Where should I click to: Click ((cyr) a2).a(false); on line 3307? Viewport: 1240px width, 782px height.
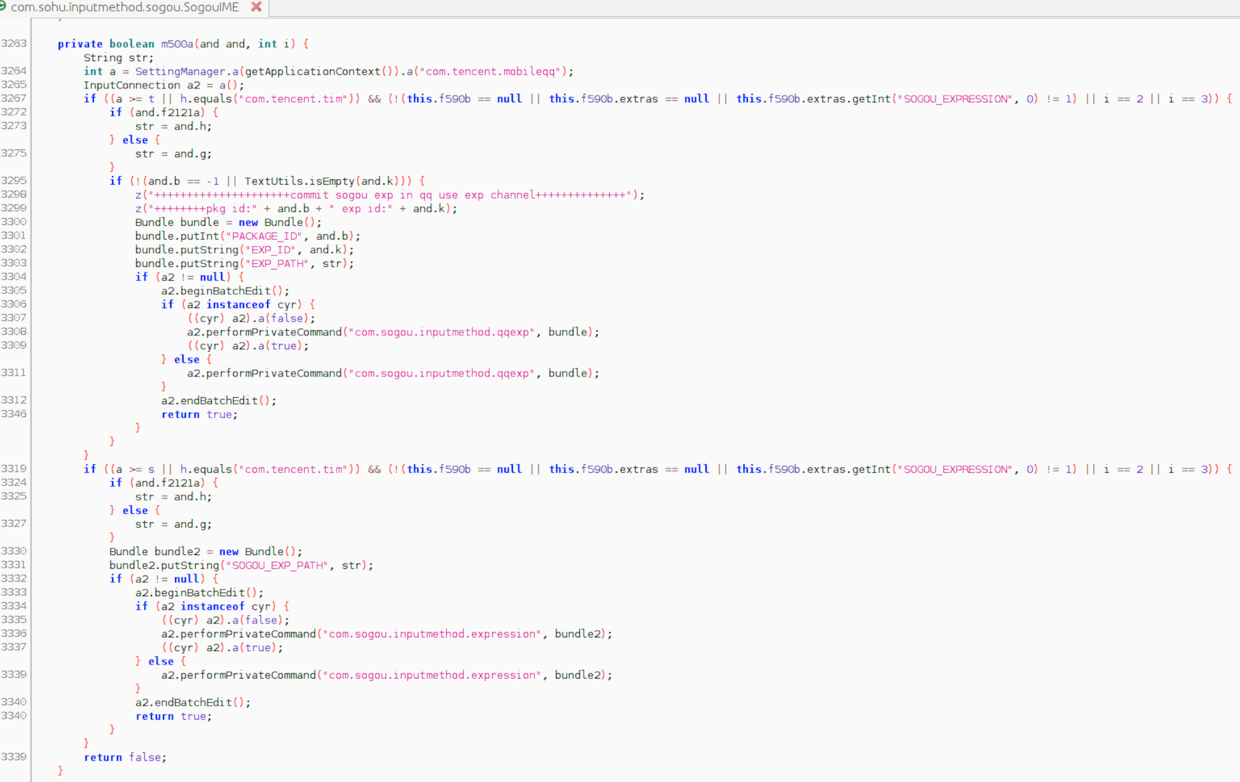point(251,319)
